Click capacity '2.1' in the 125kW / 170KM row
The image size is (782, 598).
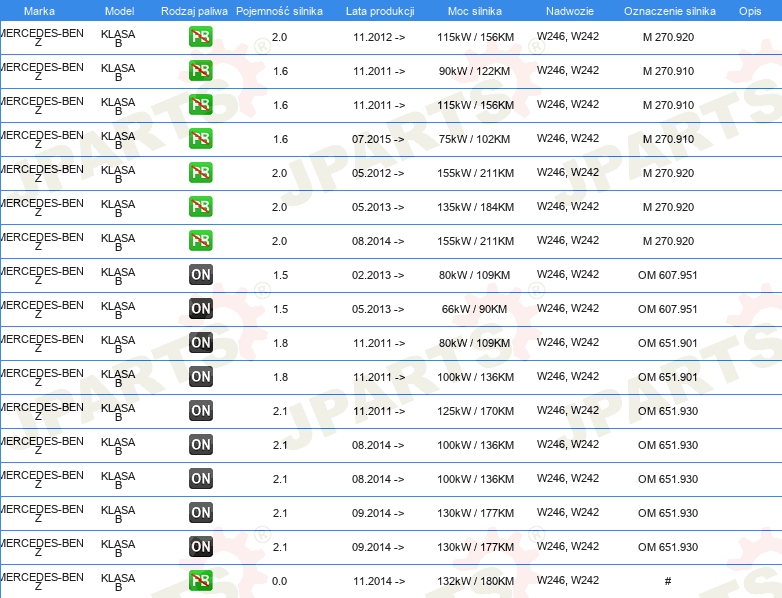[280, 411]
